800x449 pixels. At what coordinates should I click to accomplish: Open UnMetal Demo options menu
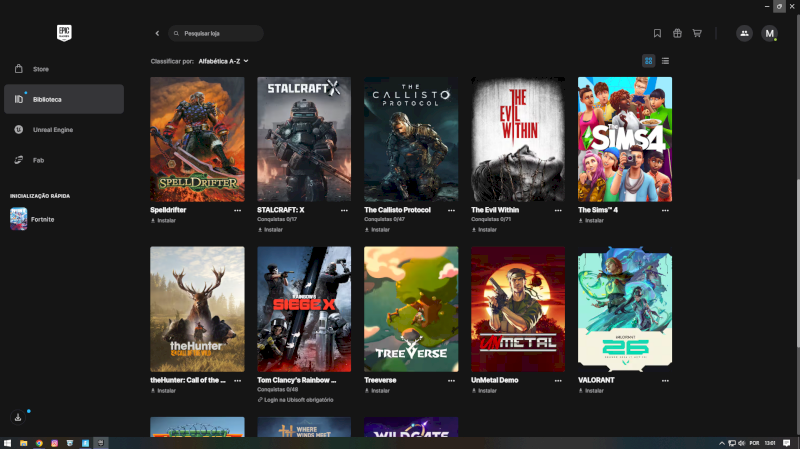[558, 381]
